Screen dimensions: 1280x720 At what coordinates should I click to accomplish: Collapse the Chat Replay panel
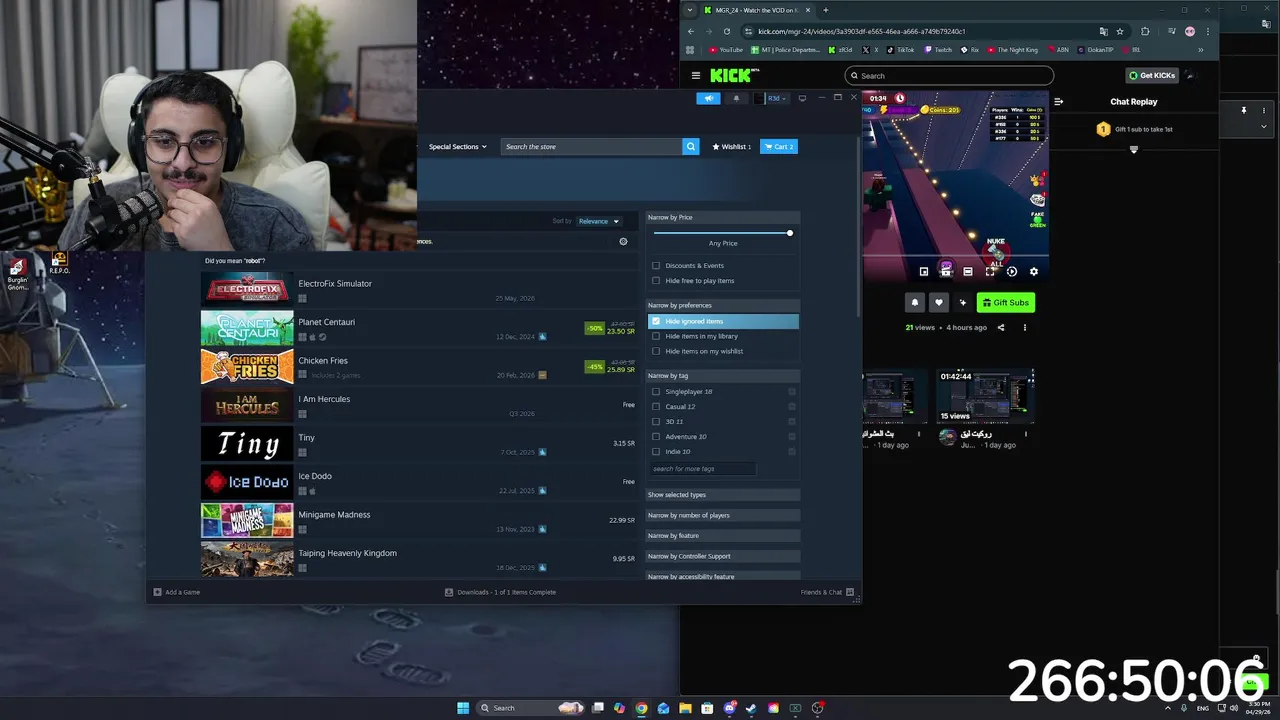(x=1059, y=101)
